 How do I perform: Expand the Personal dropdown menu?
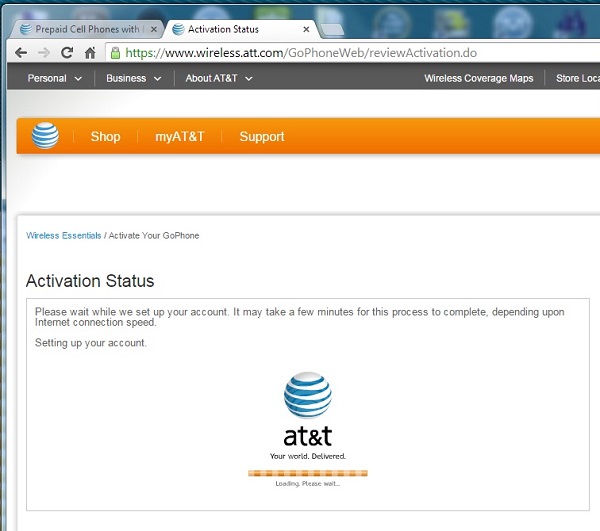tap(55, 78)
